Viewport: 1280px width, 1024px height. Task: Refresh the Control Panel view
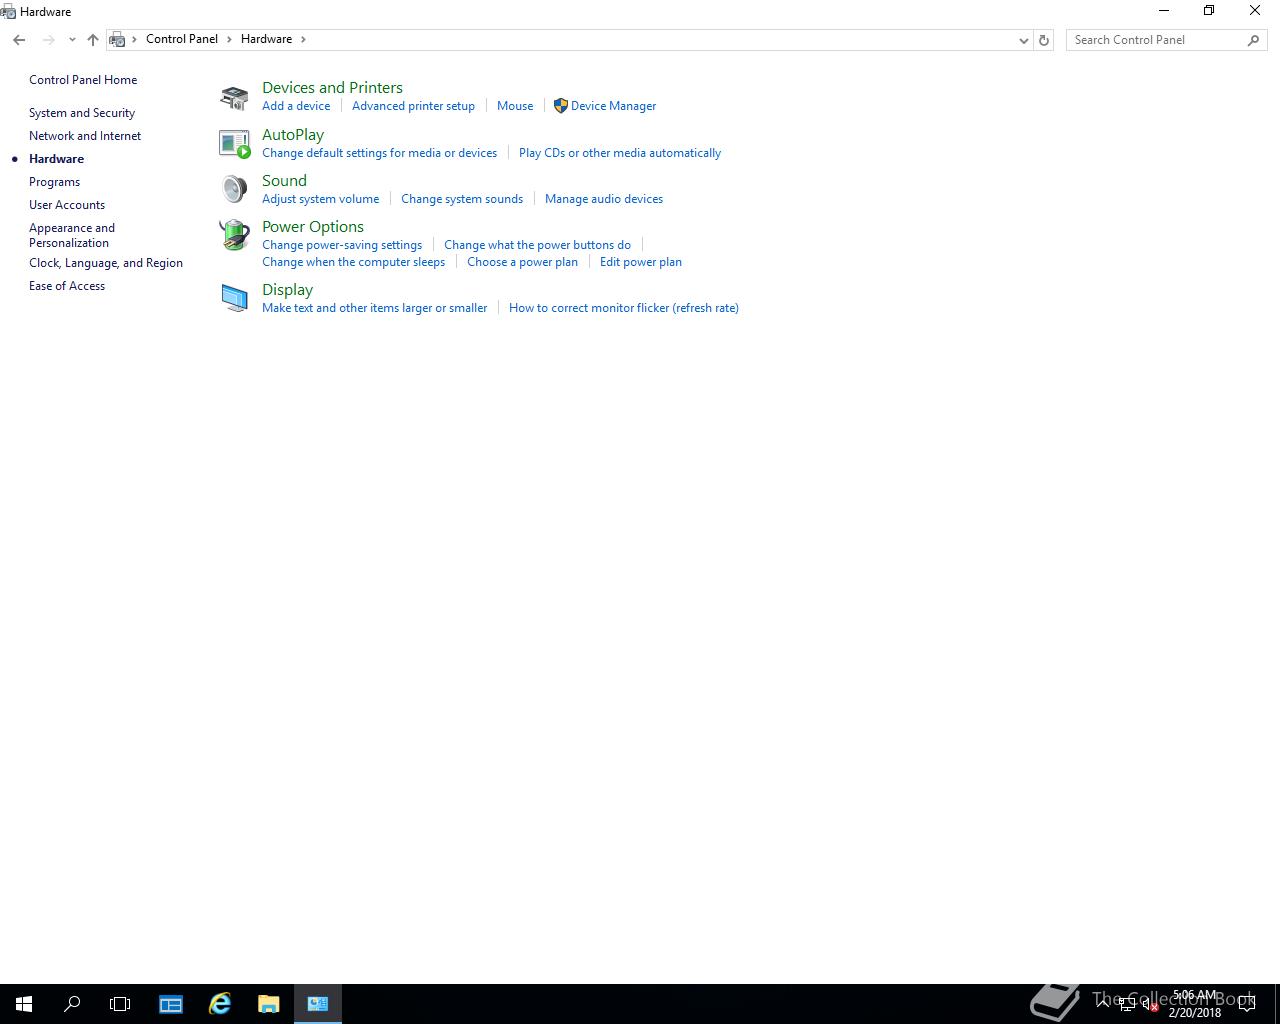1044,40
